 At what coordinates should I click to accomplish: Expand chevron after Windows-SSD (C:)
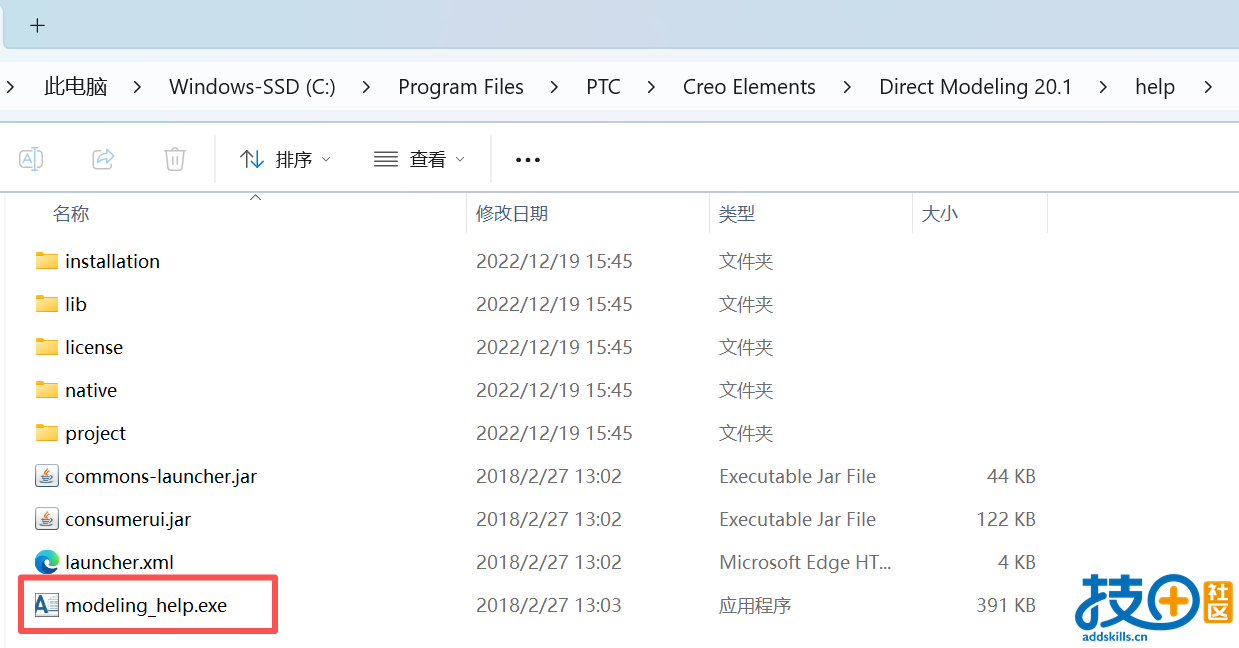point(366,87)
